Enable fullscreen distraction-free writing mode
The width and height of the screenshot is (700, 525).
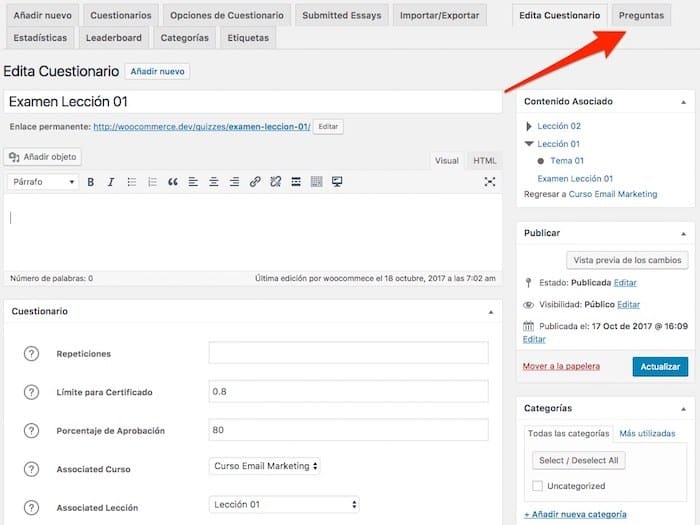[x=489, y=182]
